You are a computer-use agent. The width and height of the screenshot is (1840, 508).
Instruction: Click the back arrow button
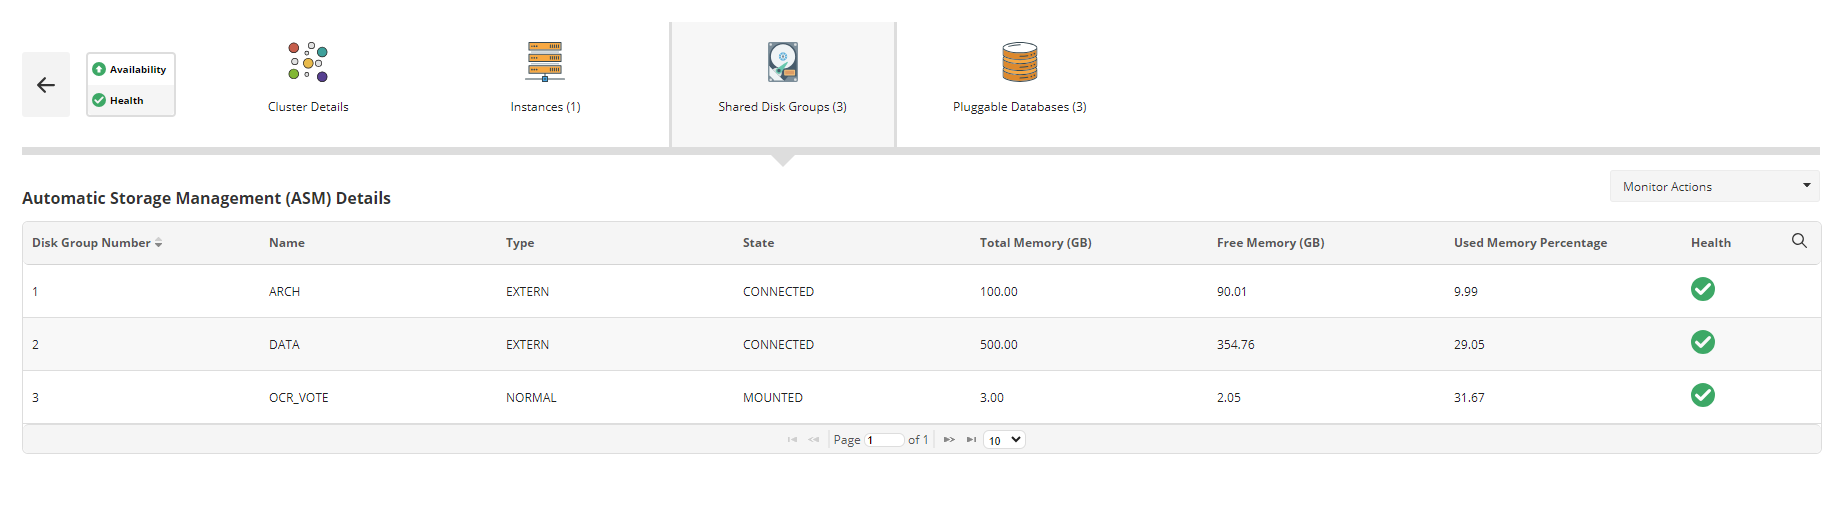click(46, 85)
